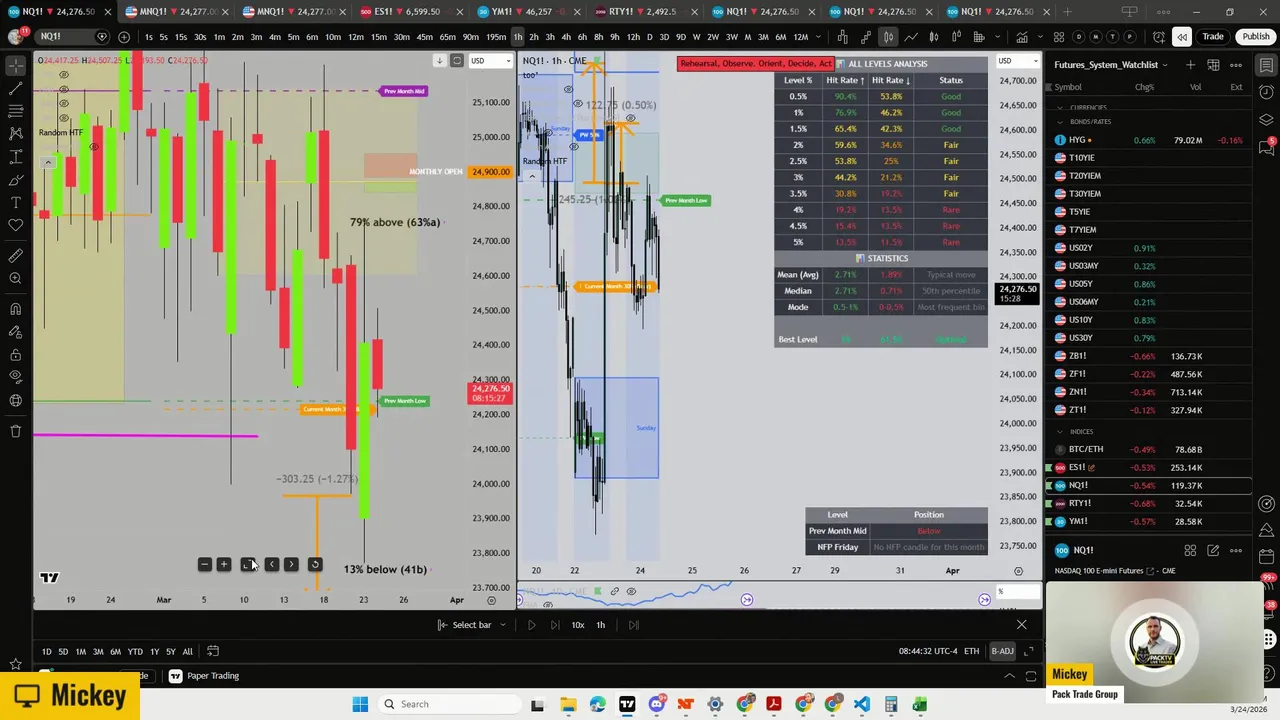1280x720 pixels.
Task: Click the Publish button
Action: [x=1256, y=37]
